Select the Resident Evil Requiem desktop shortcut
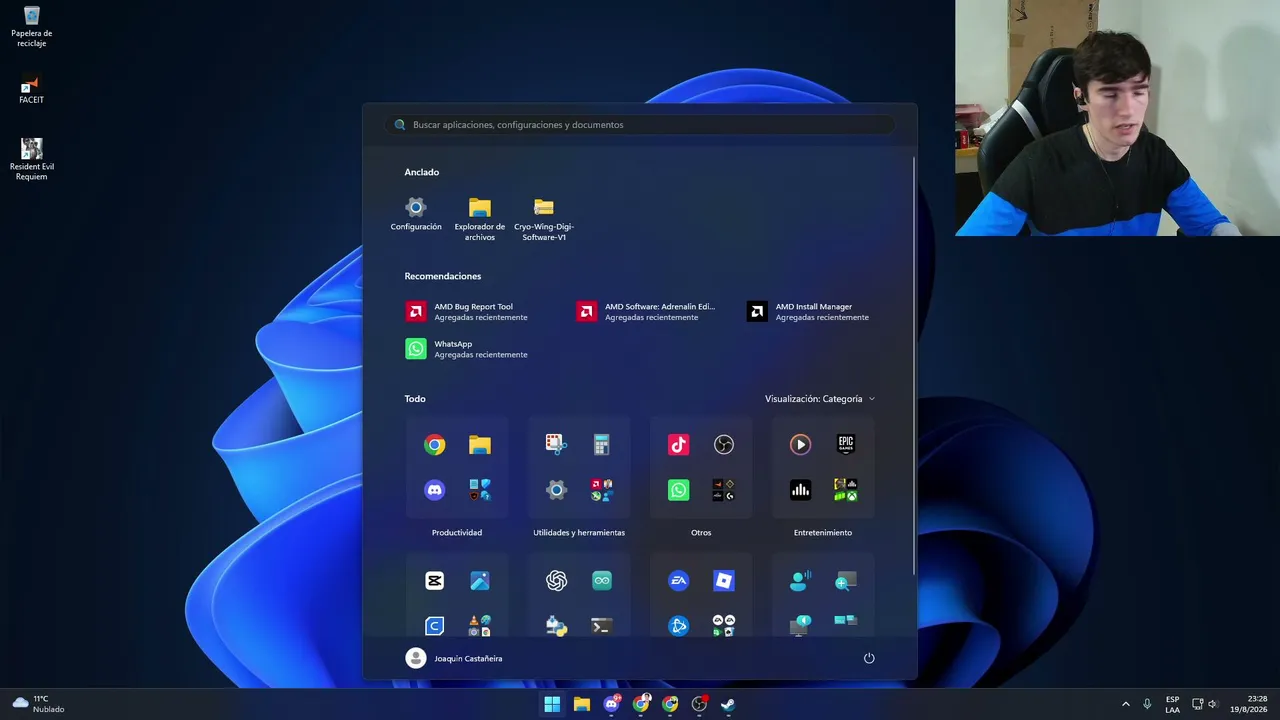Screen dimensions: 1280x720 (x=32, y=159)
